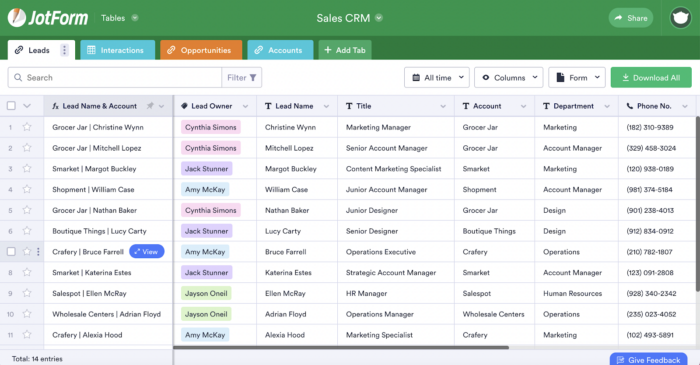This screenshot has height=365, width=700.
Task: Expand the selection options chevron beside header checkbox
Action: (27, 106)
